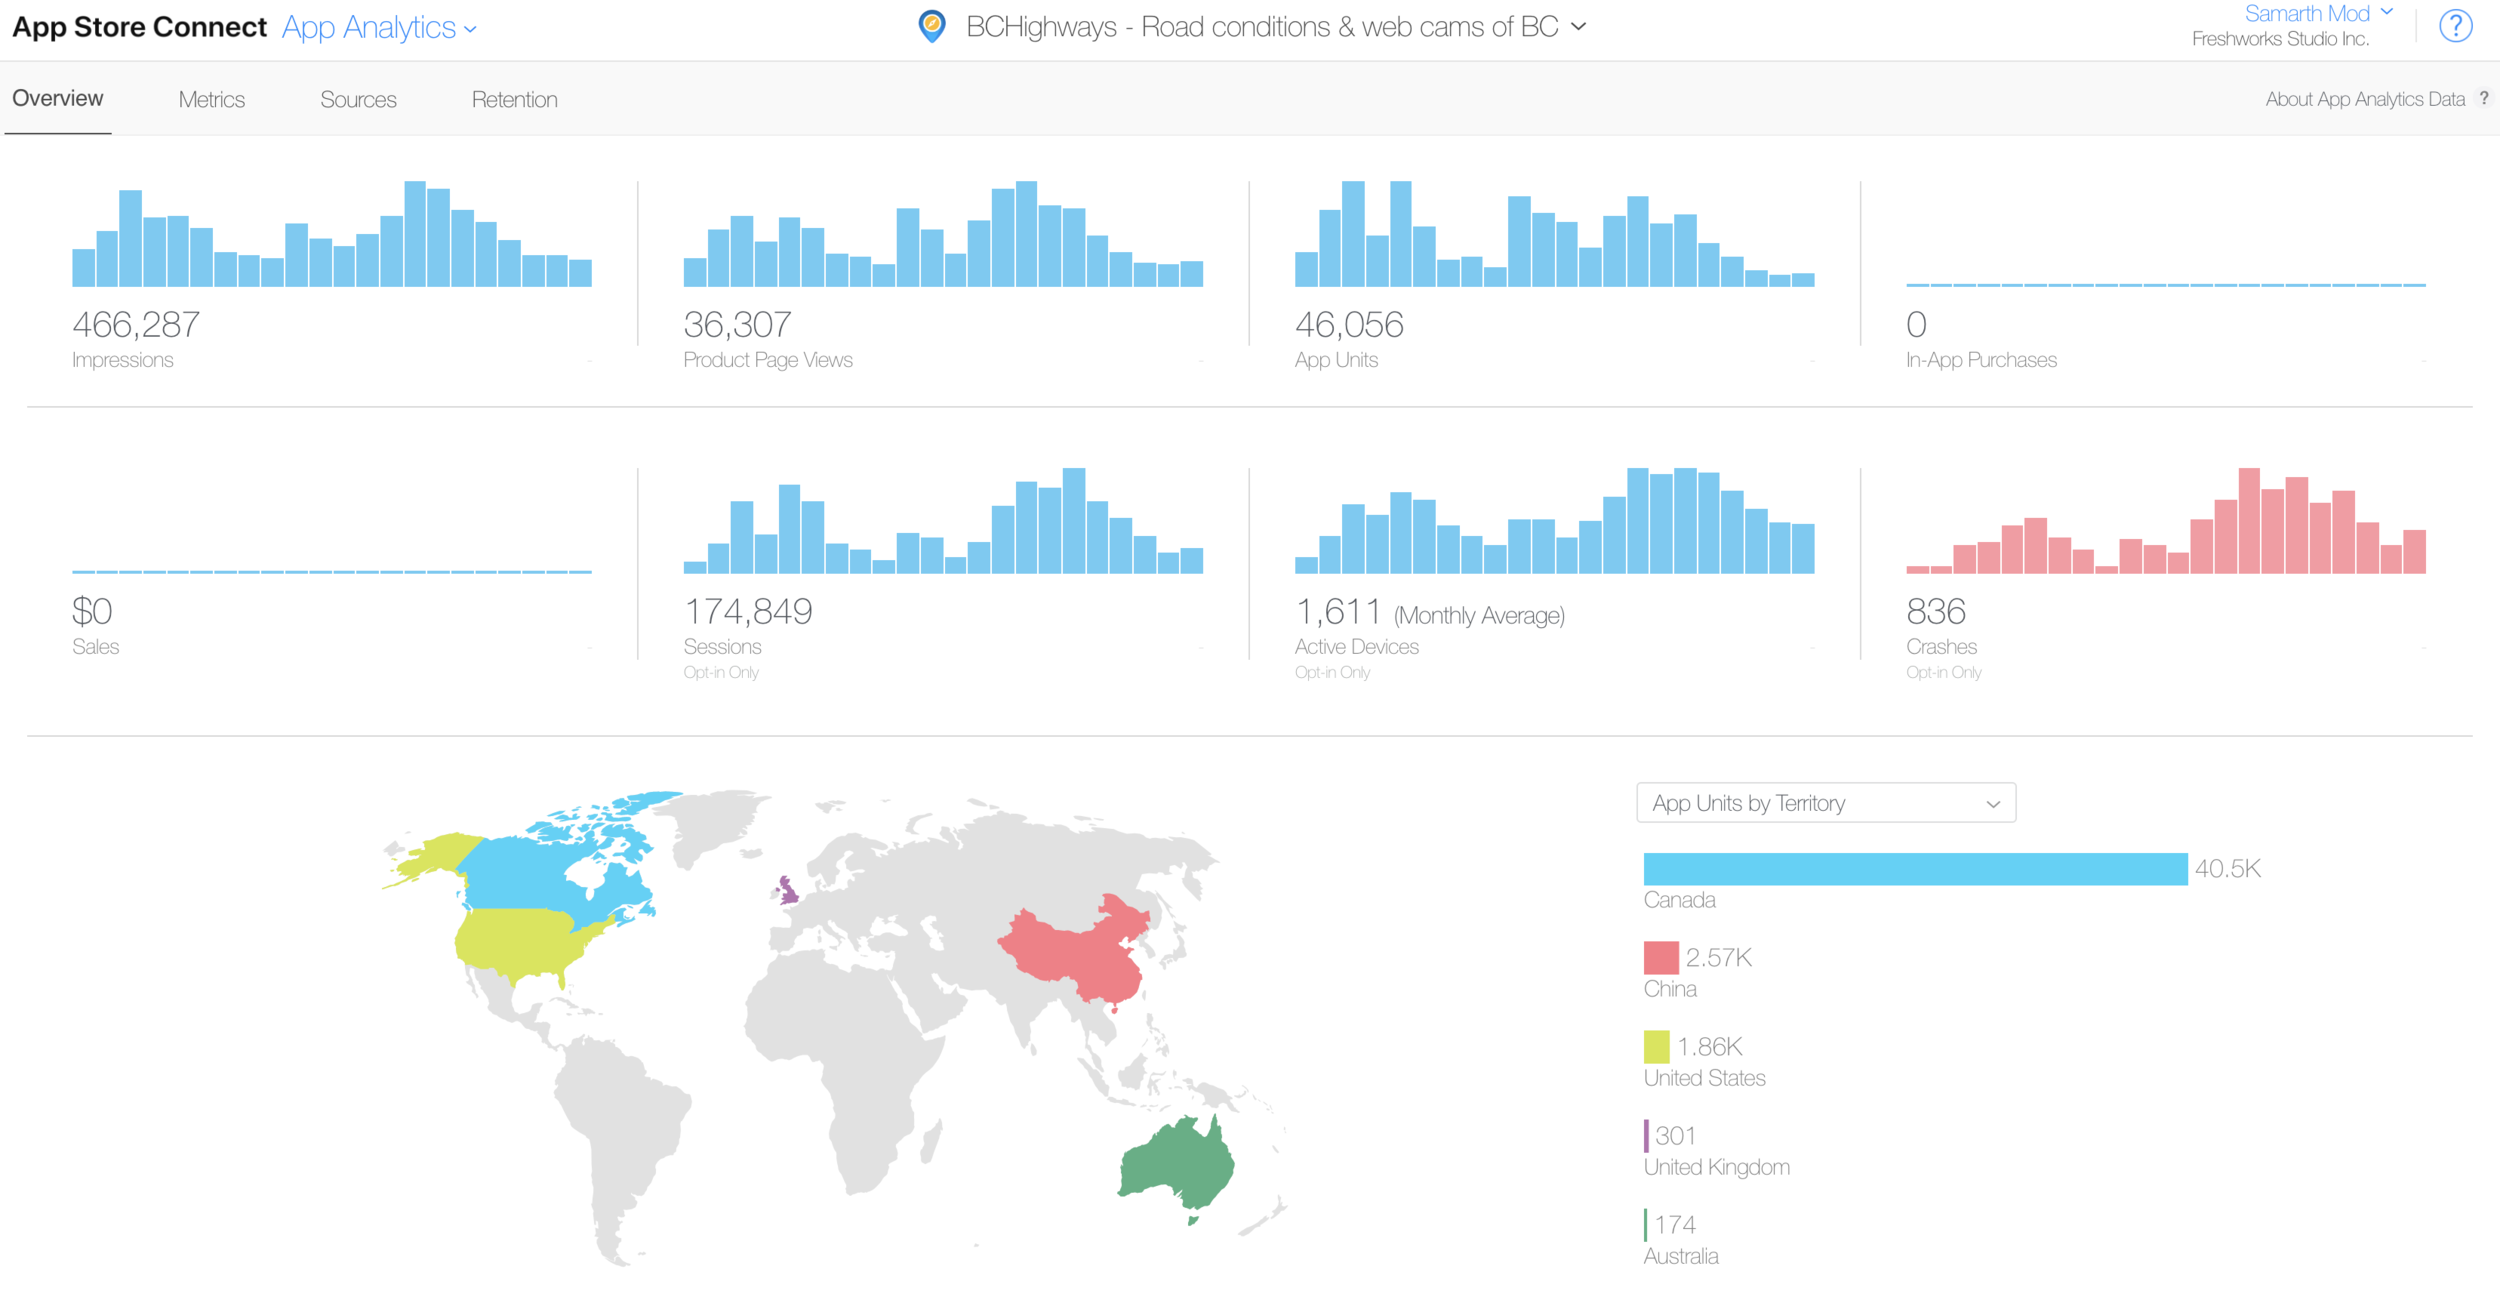This screenshot has width=2500, height=1309.
Task: Switch to the Retention tab
Action: [514, 99]
